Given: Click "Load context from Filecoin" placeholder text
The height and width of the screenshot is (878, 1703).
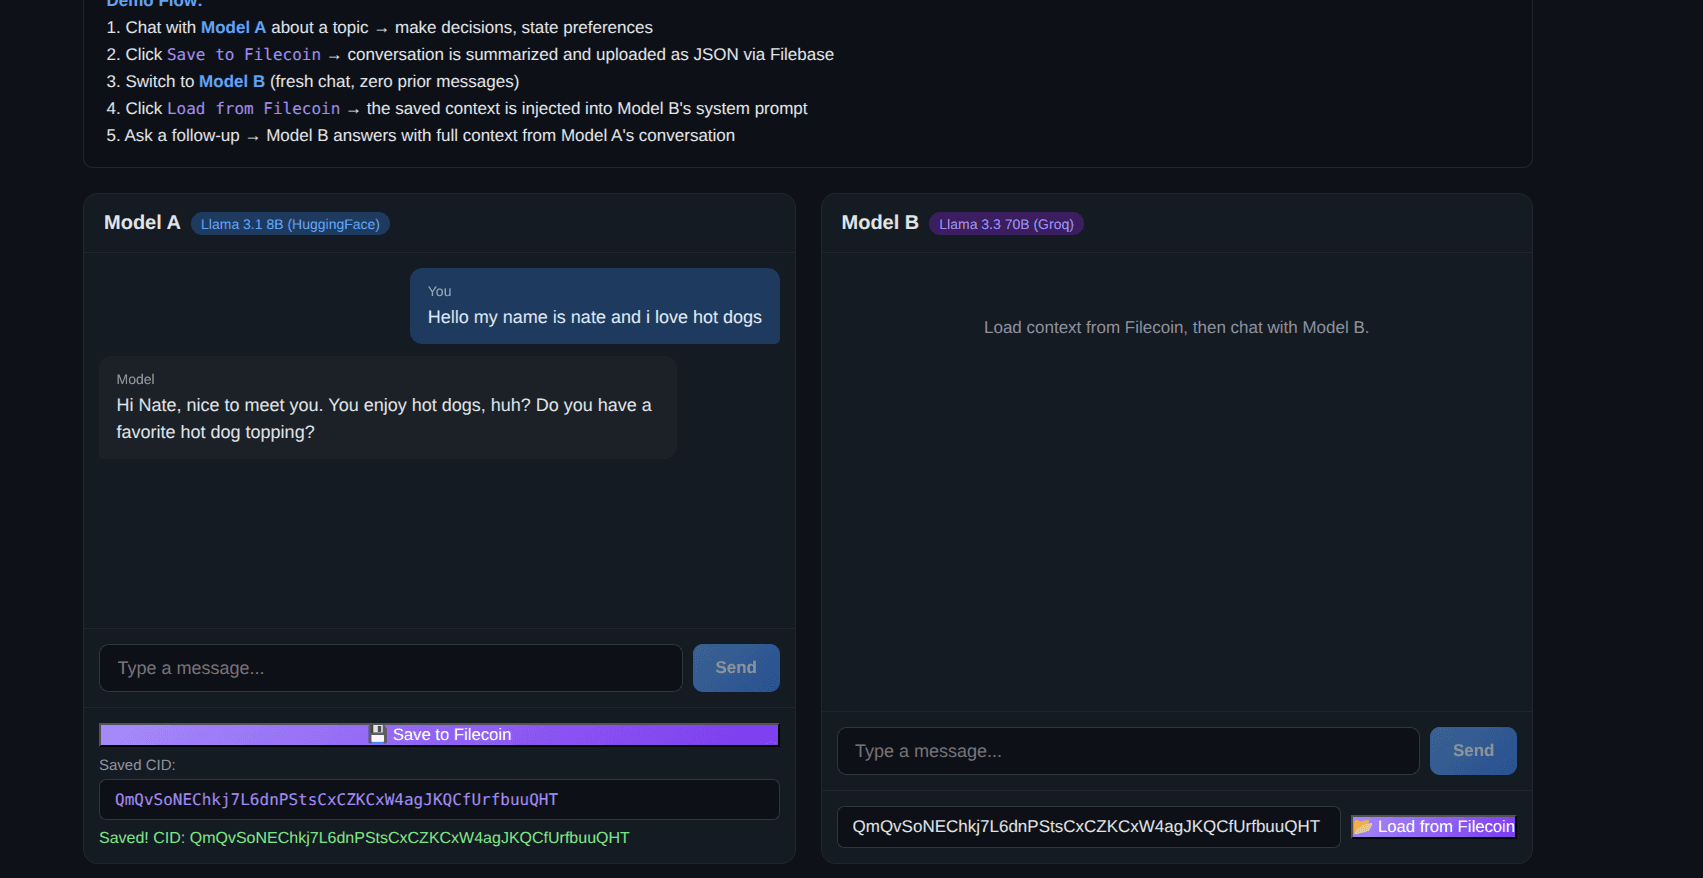Looking at the screenshot, I should coord(1176,327).
